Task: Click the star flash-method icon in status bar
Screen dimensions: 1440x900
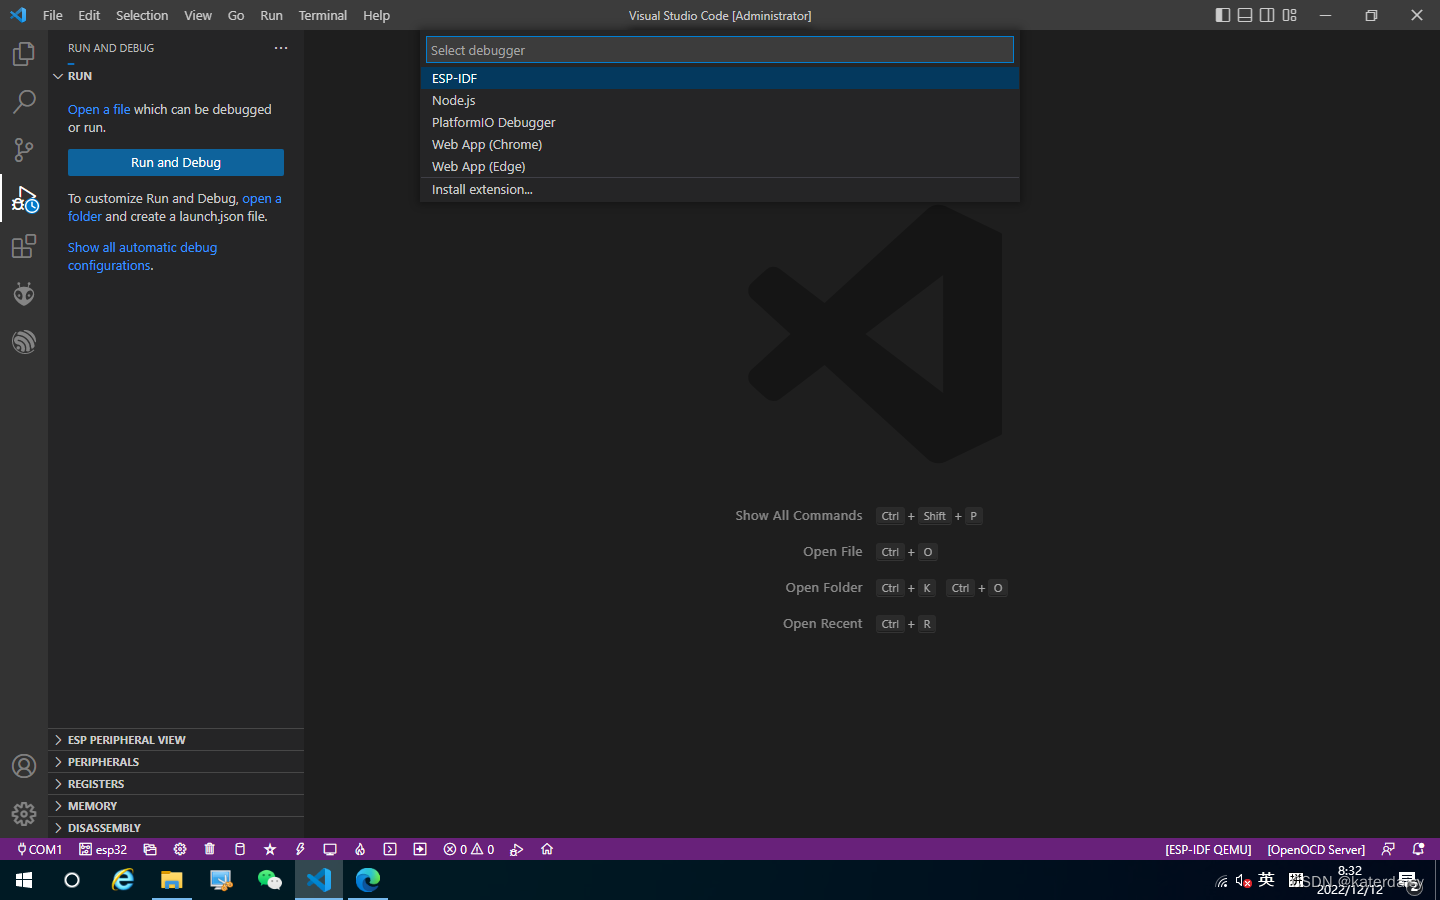Action: (x=270, y=849)
